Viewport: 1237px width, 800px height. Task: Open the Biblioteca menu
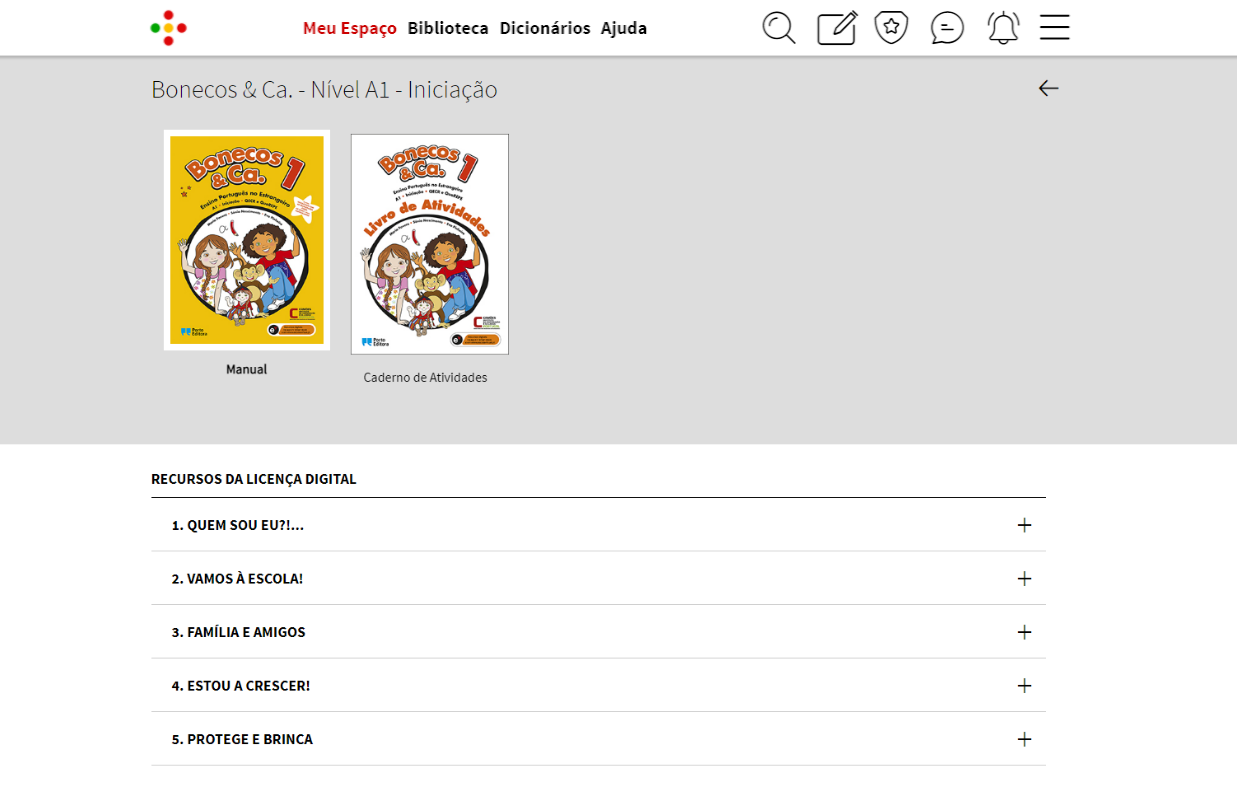click(x=448, y=28)
